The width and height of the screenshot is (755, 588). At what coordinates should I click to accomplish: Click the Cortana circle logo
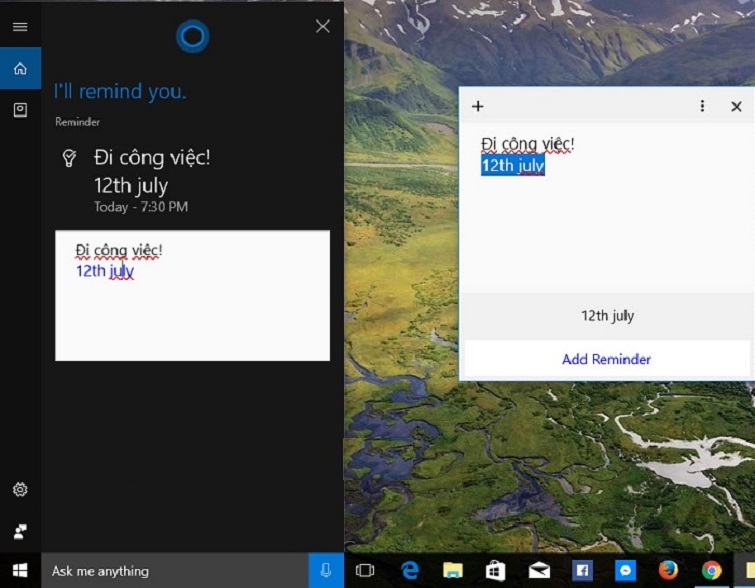[192, 37]
